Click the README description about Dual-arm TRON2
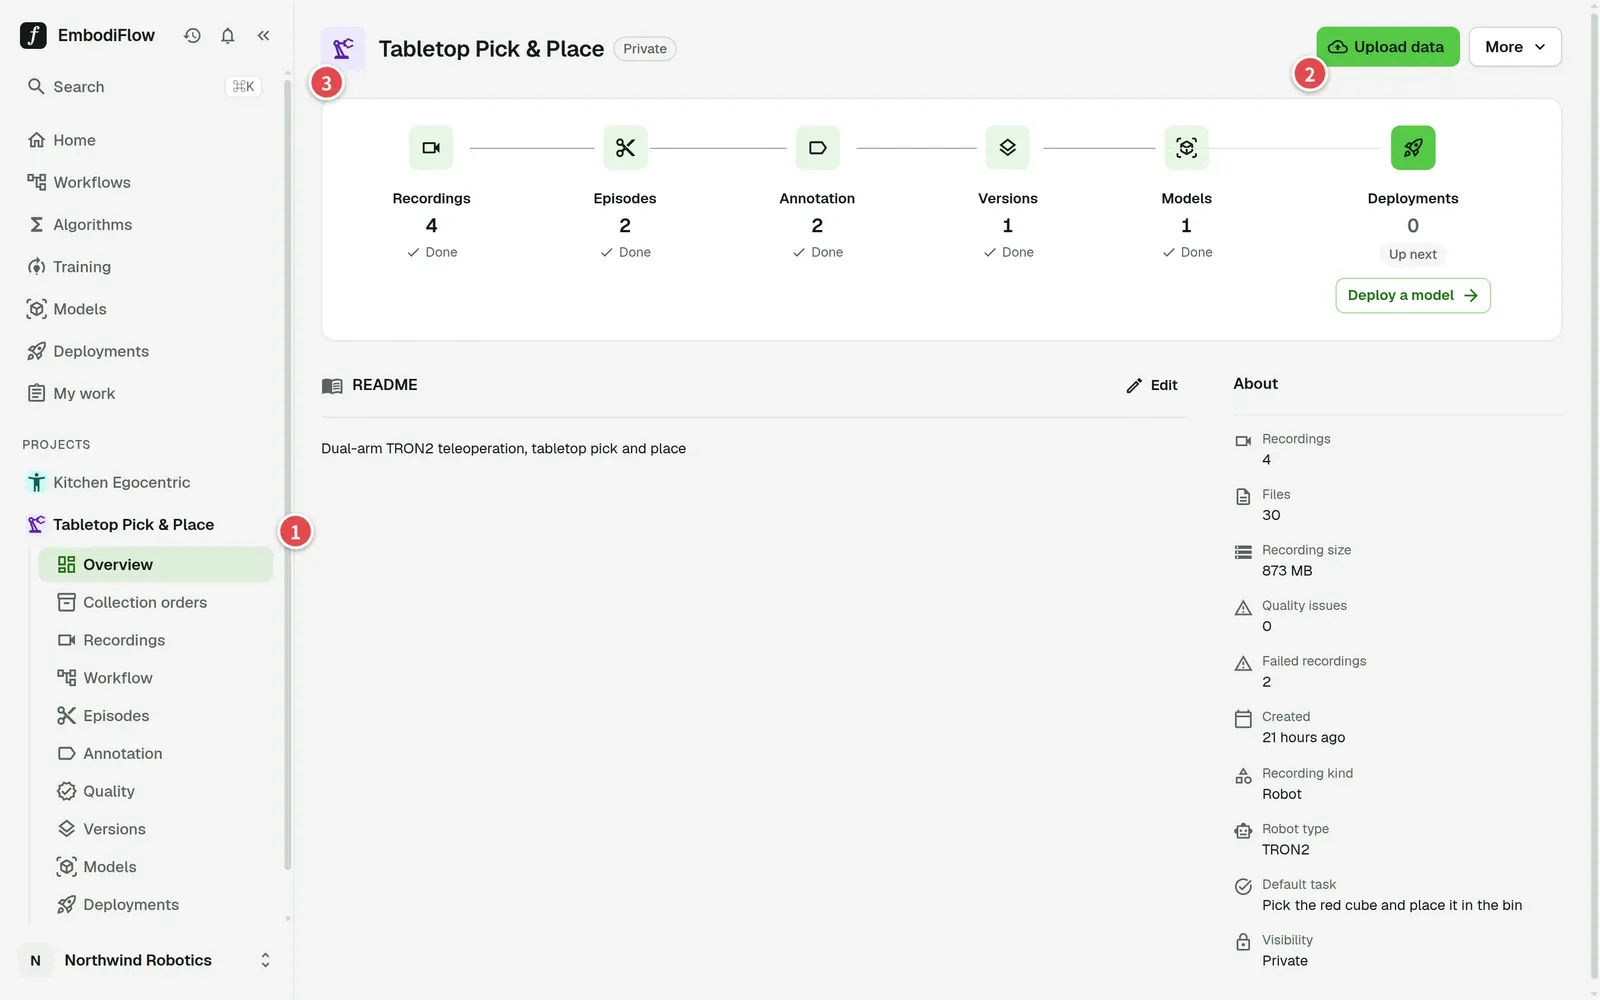This screenshot has width=1600, height=1000. [503, 448]
